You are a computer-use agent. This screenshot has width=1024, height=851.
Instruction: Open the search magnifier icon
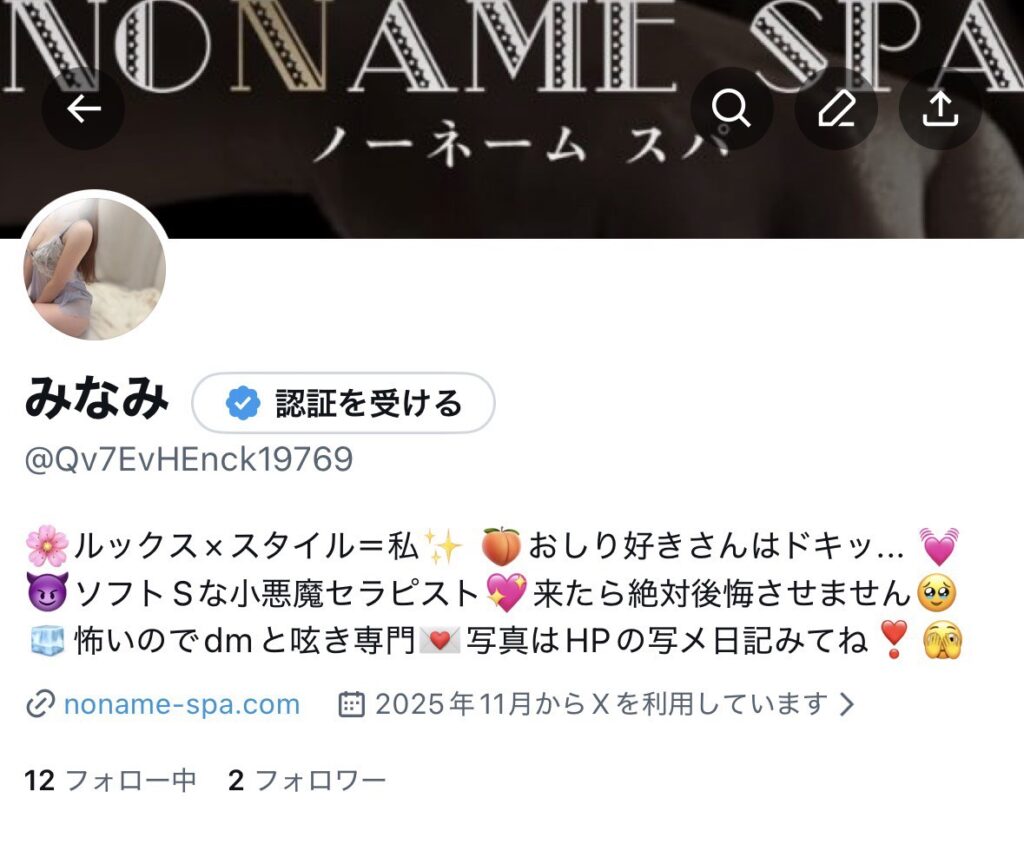point(731,108)
